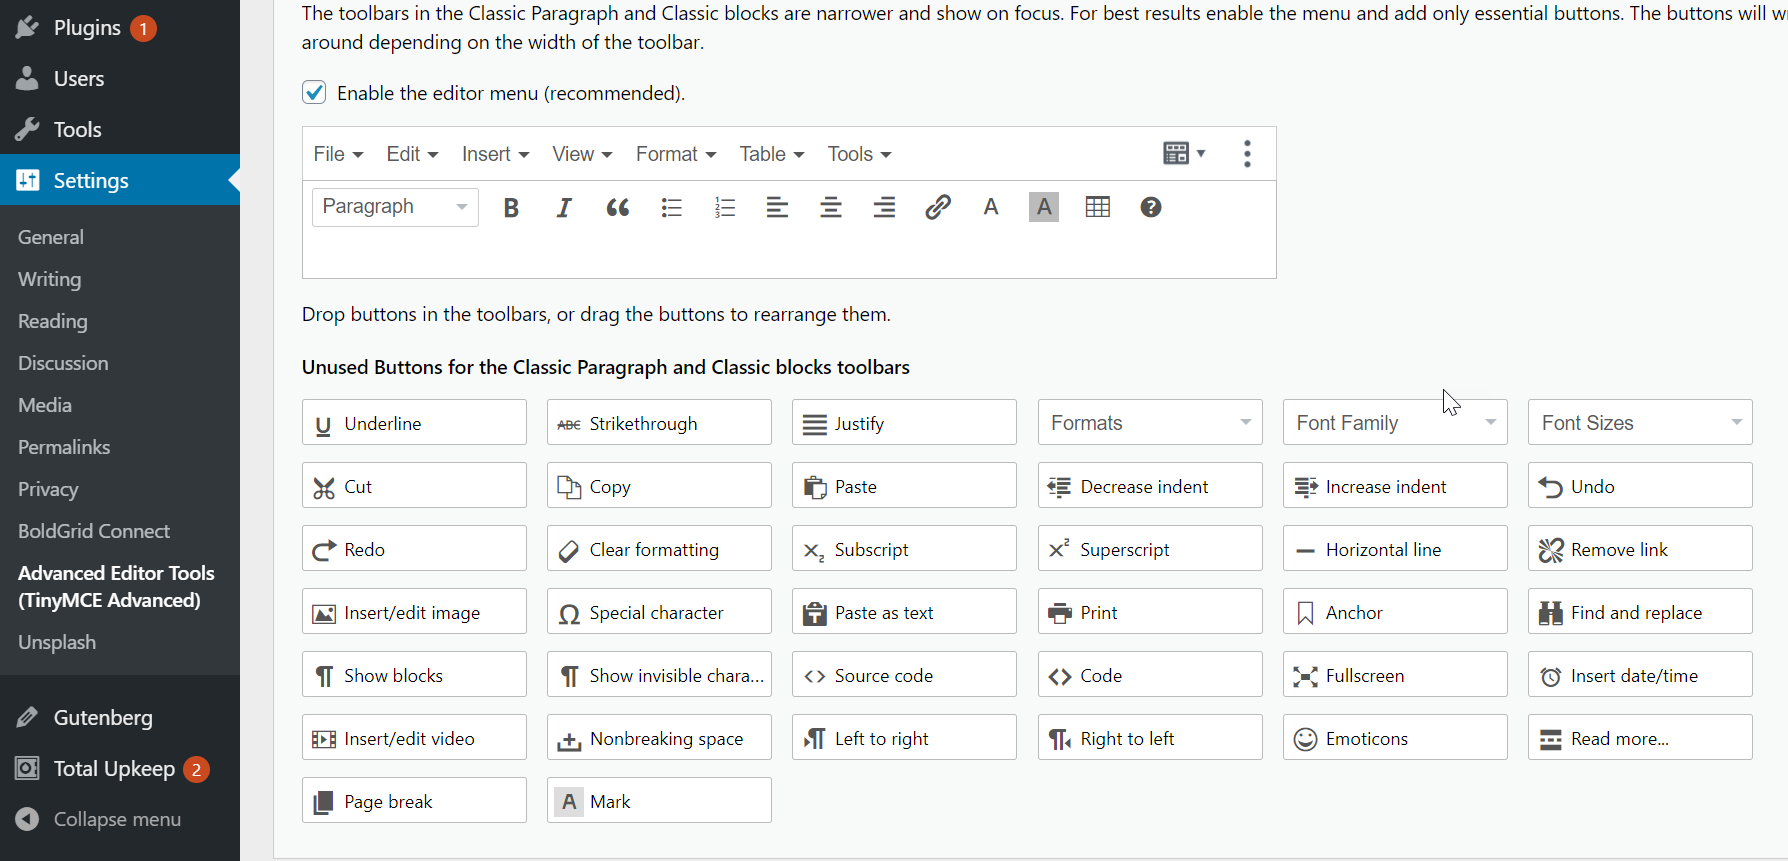Go to Permalinks settings page

coord(64,447)
